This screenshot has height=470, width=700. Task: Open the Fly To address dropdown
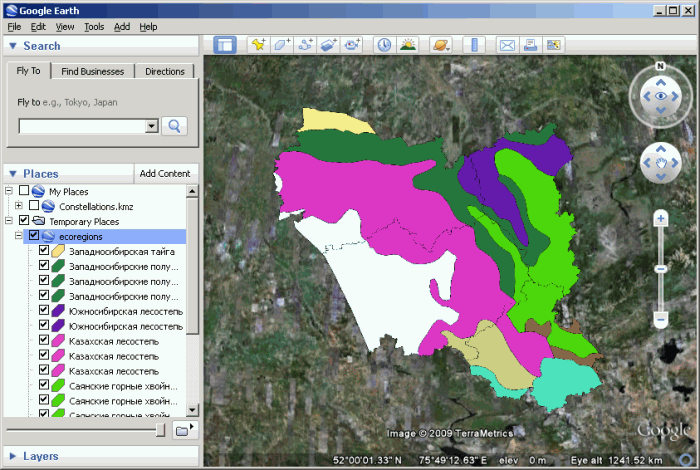(152, 126)
